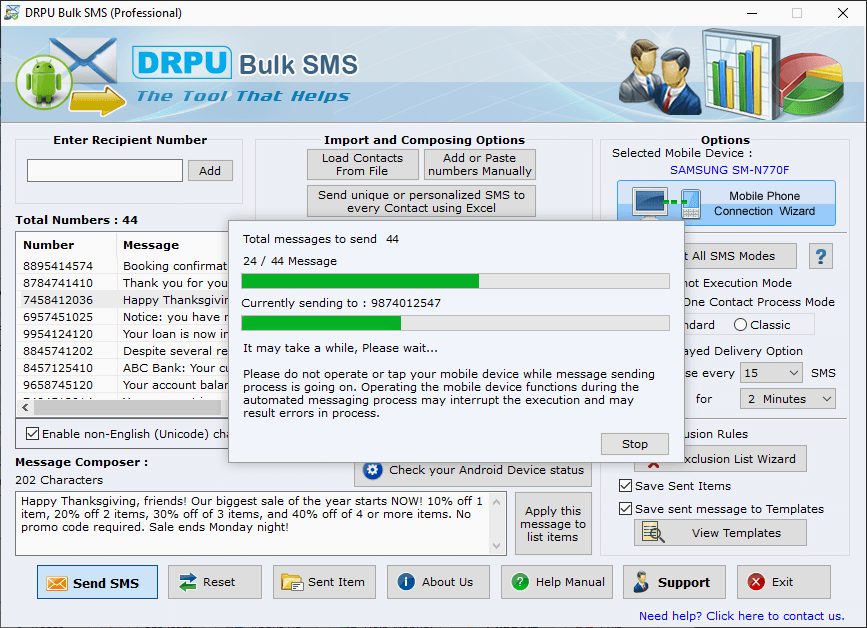Click the Android envelope logo in banner

point(69,76)
